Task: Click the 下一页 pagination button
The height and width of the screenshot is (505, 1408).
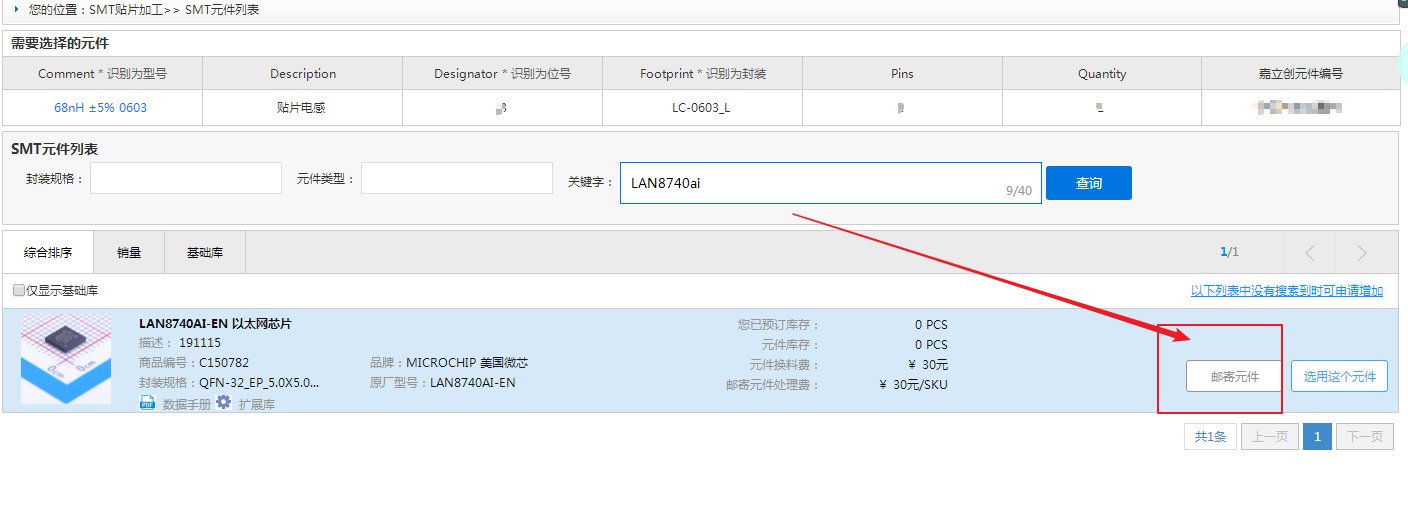Action: coord(1365,437)
